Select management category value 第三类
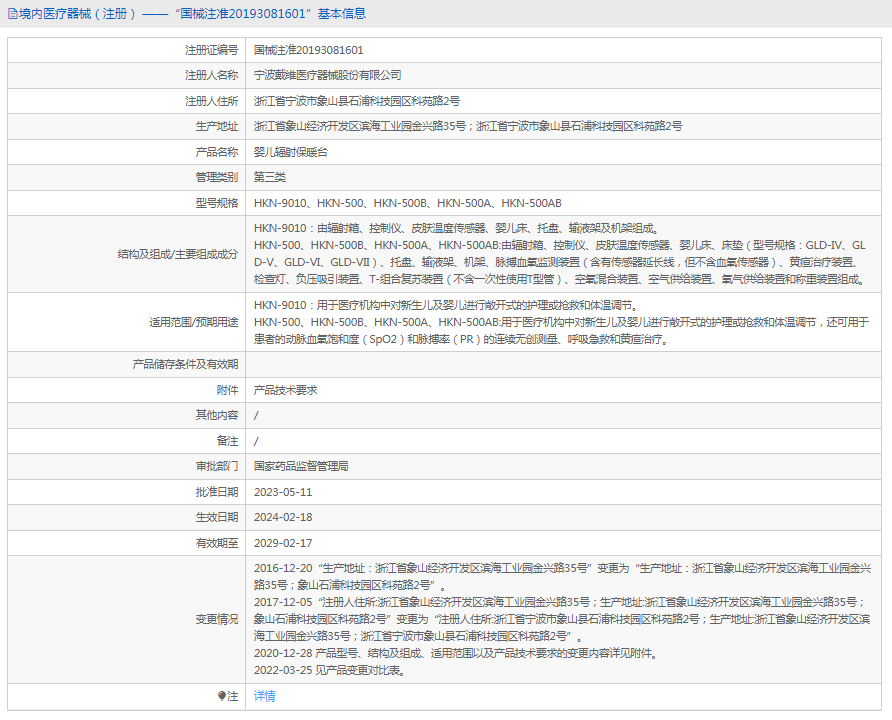 (x=270, y=177)
